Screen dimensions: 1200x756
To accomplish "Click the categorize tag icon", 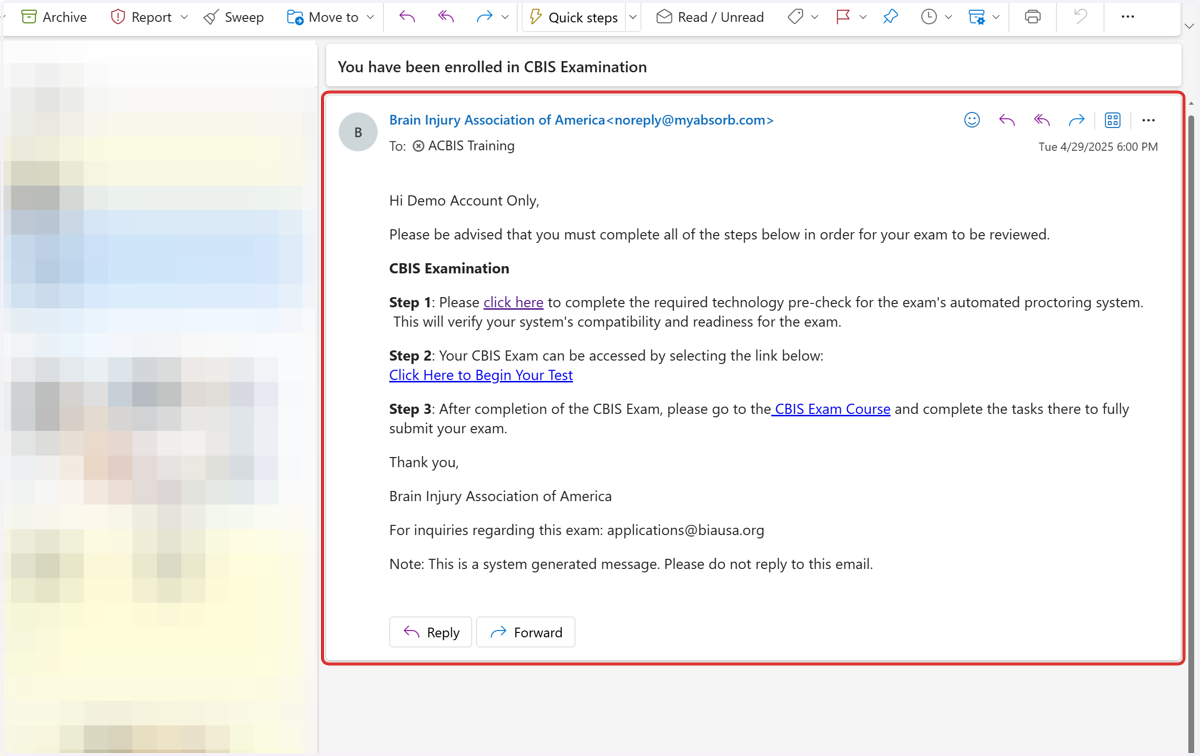I will click(795, 17).
